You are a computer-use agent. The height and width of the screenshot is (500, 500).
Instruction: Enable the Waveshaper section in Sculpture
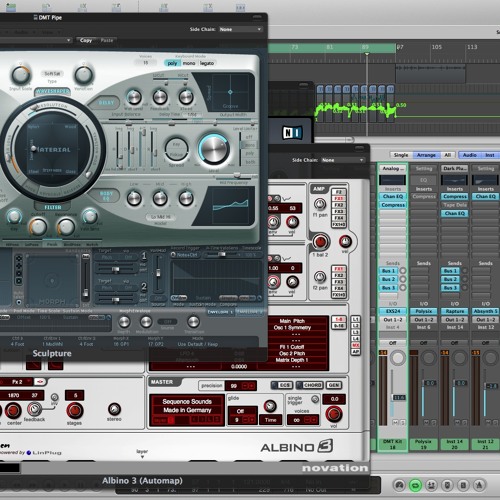point(52,91)
